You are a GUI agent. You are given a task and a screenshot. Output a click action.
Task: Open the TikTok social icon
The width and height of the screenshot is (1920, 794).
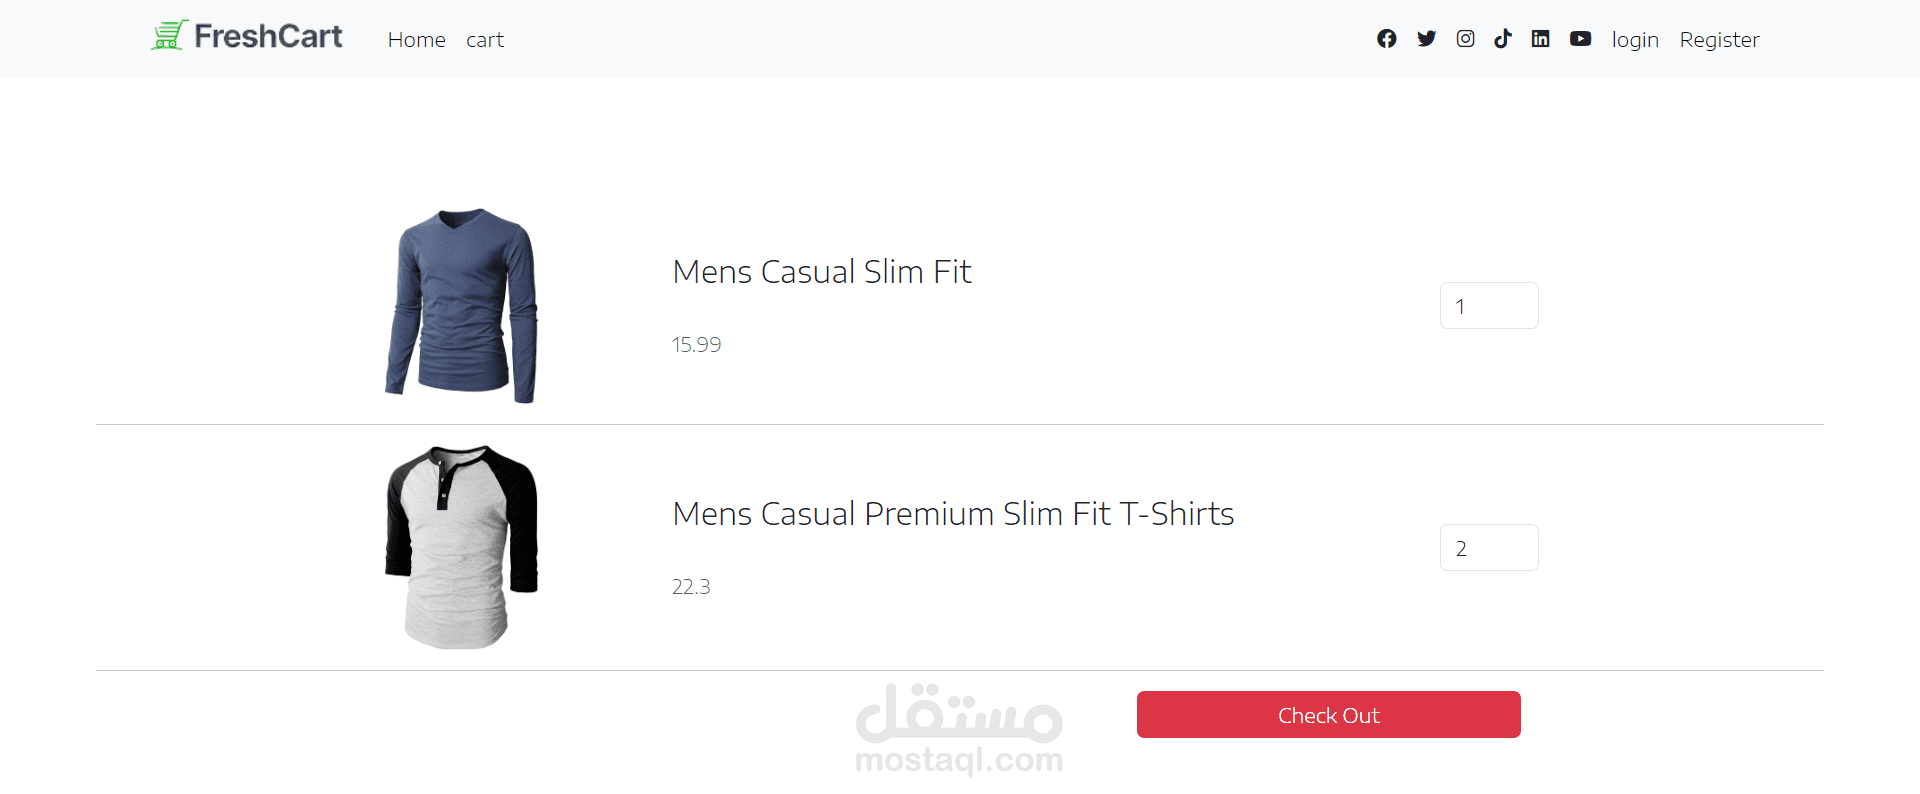click(x=1503, y=39)
